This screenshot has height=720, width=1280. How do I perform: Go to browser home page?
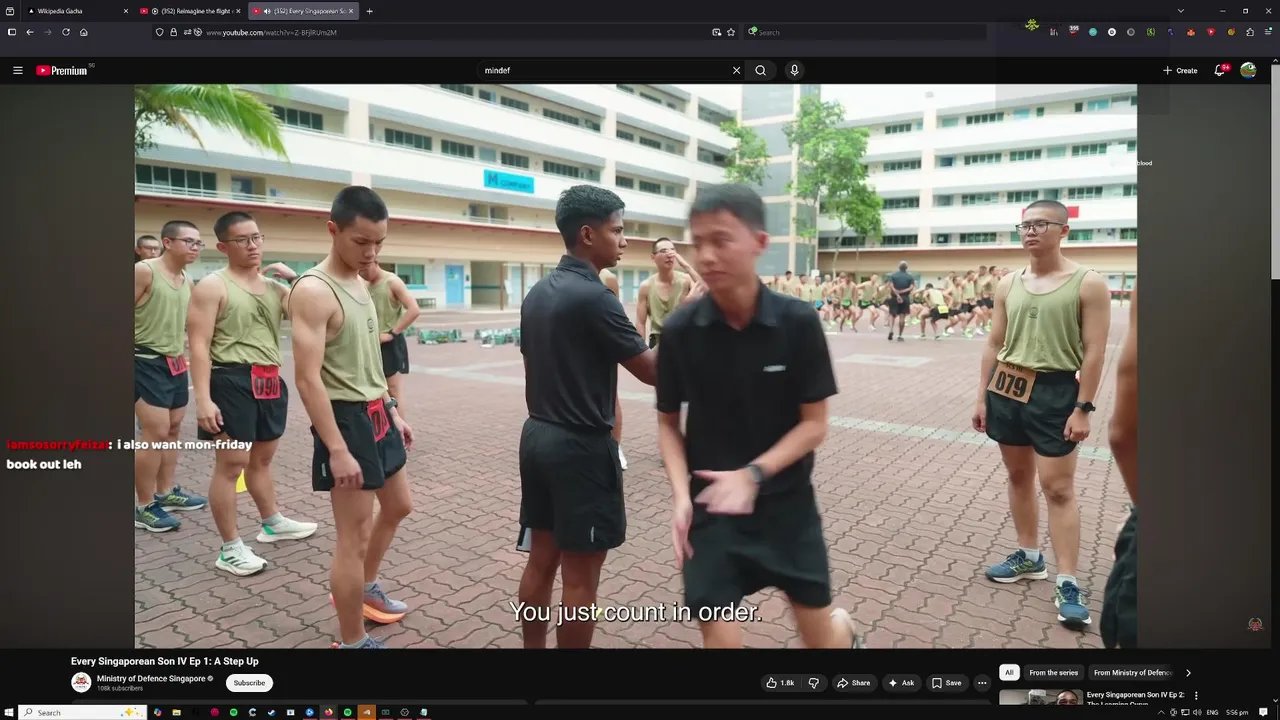click(84, 32)
